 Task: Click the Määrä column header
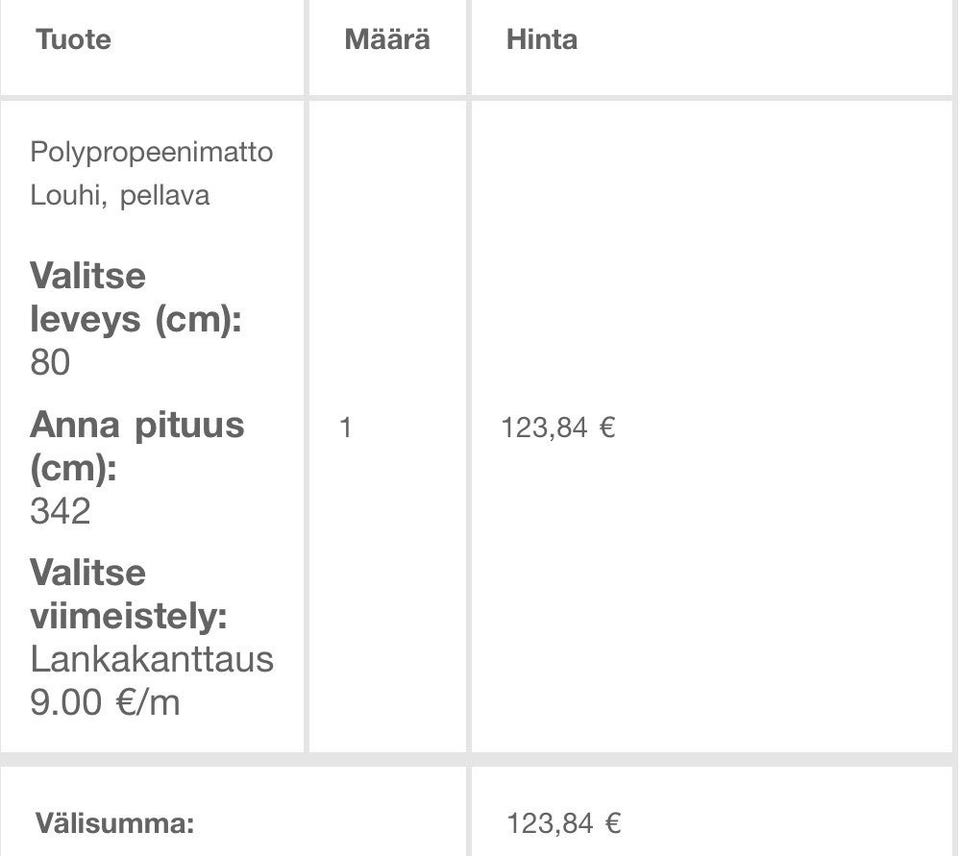coord(387,40)
